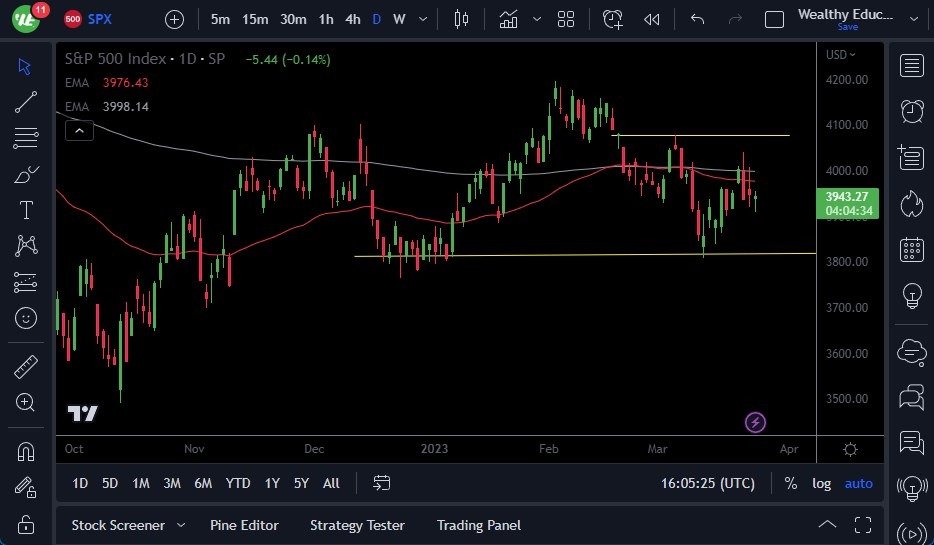Open the Indicators chart icon

tap(509, 19)
